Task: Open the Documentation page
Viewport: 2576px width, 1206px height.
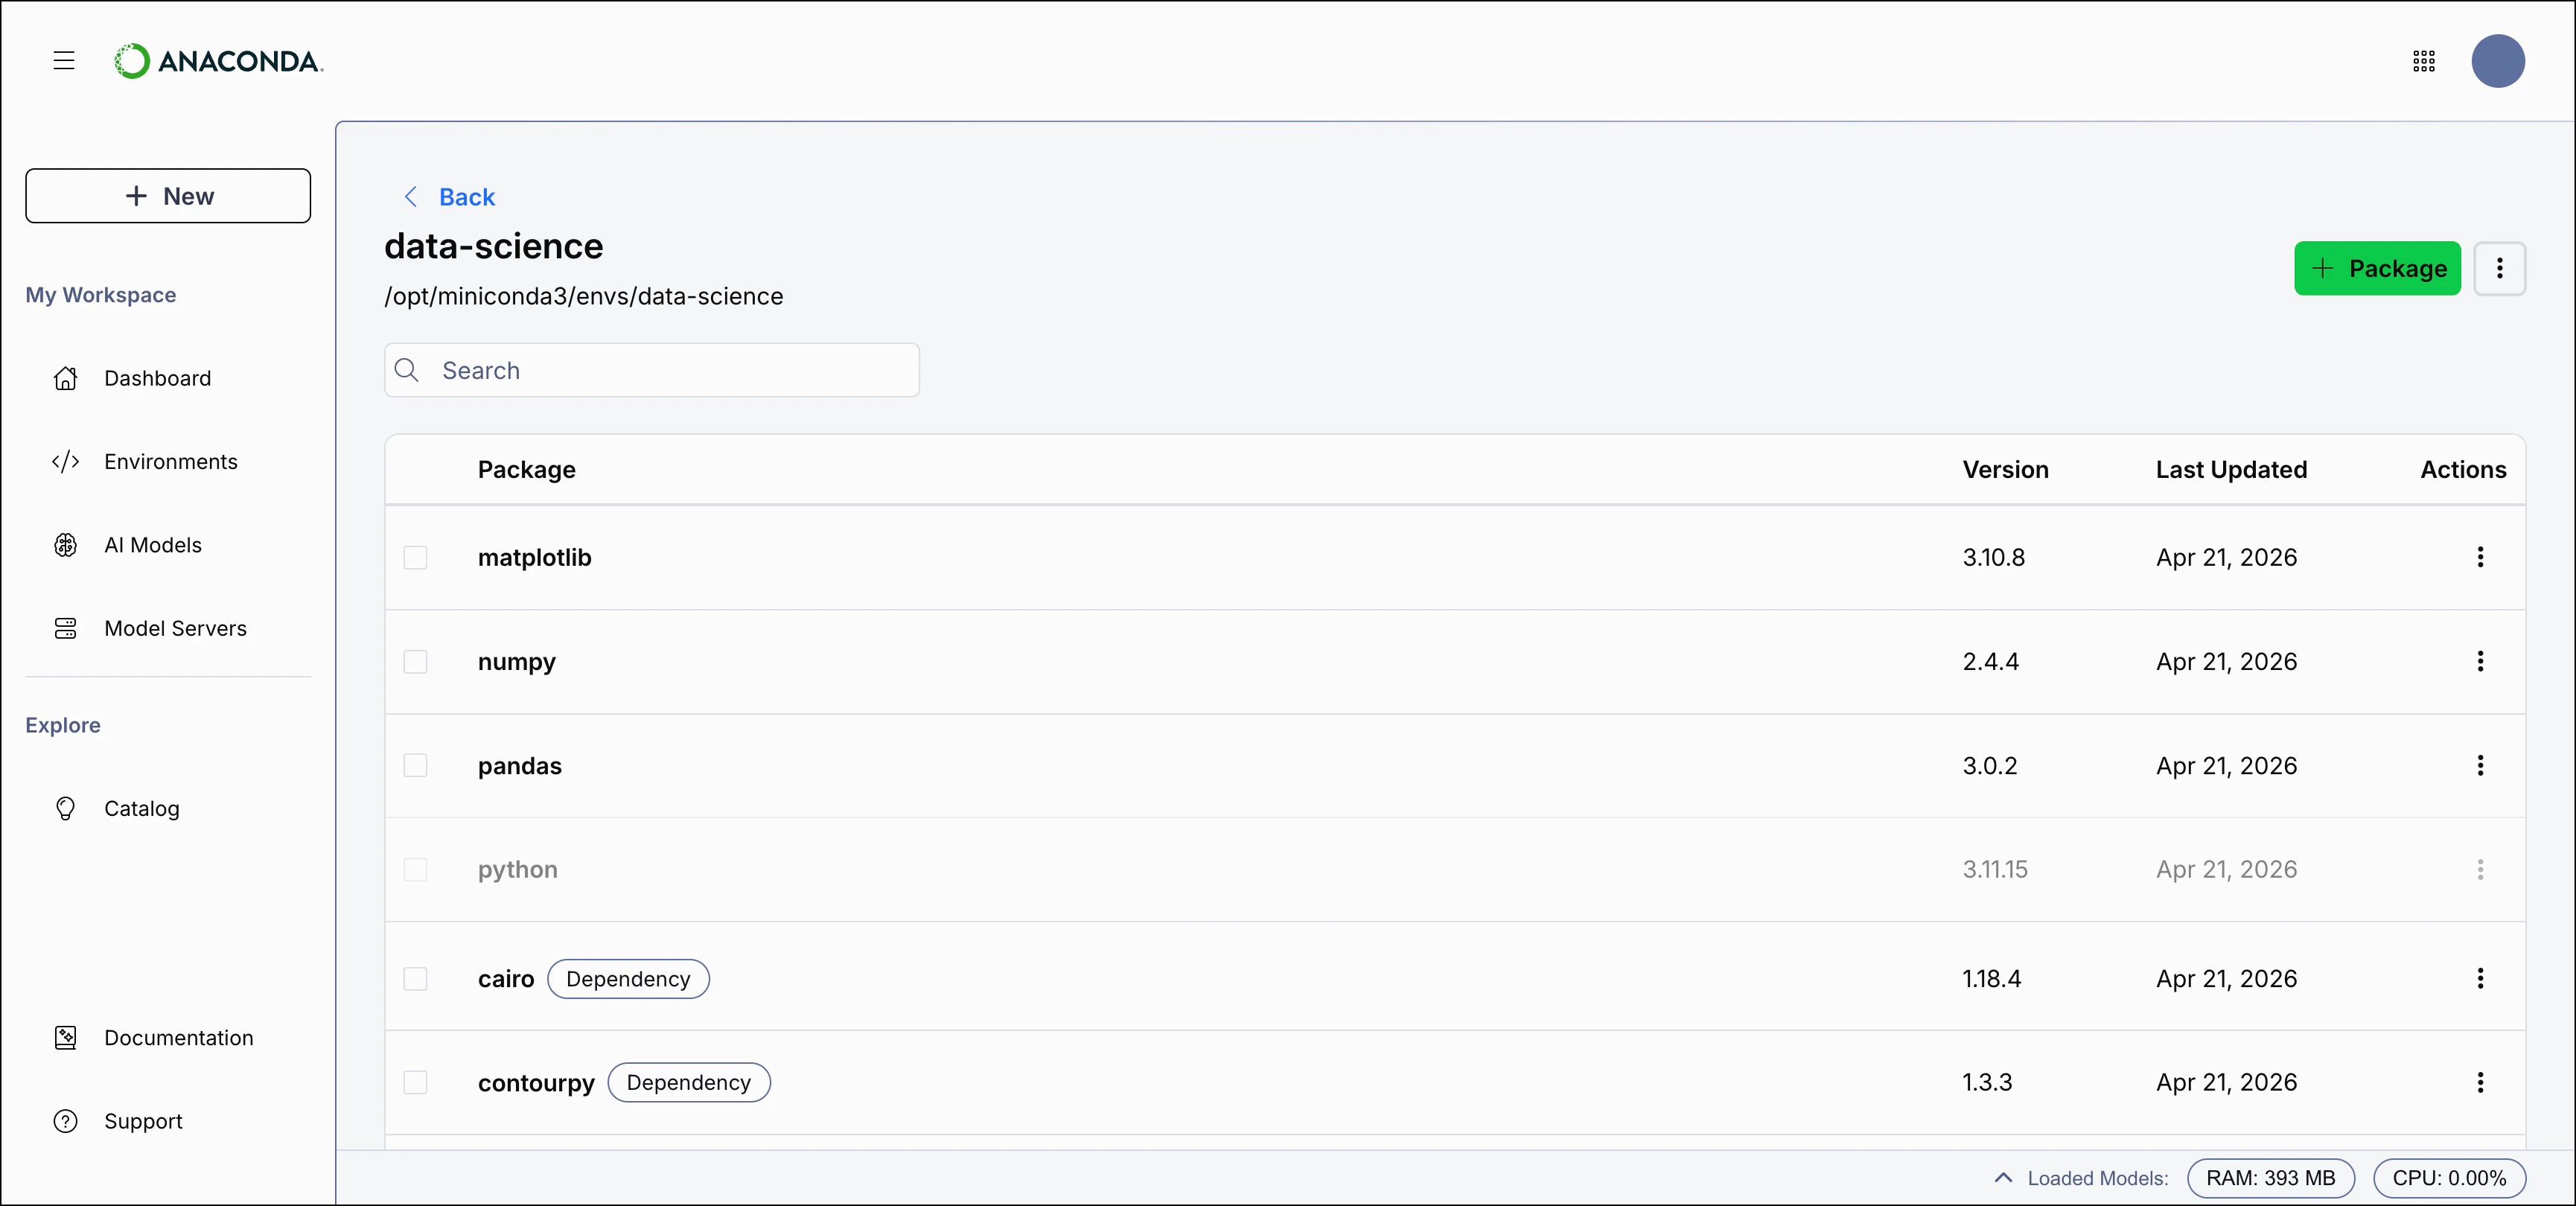Action: [178, 1037]
